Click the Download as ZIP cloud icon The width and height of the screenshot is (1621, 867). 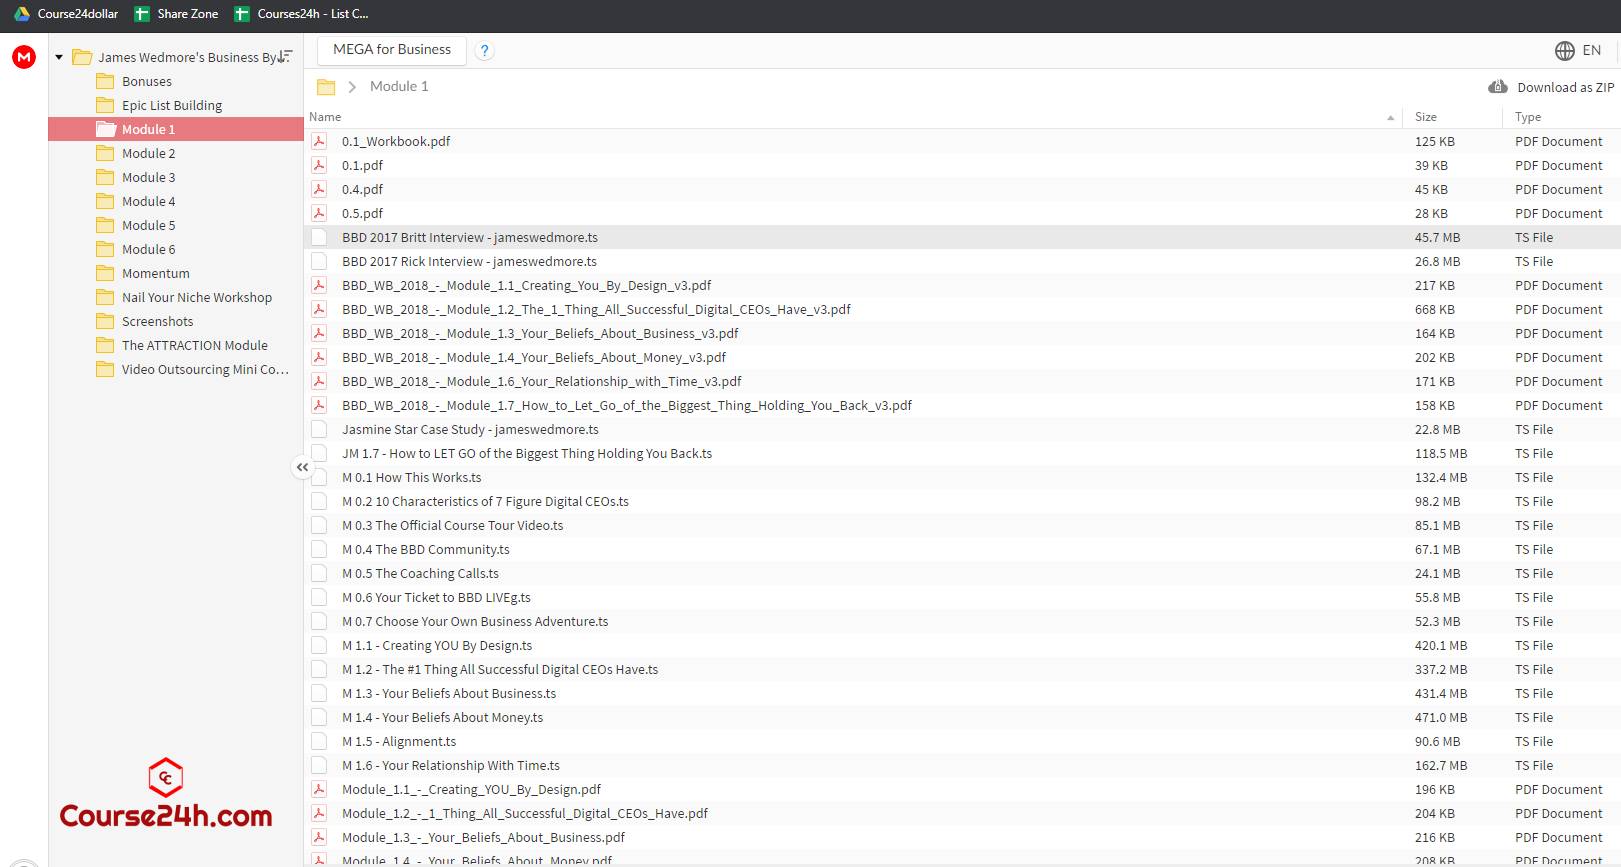[x=1498, y=87]
